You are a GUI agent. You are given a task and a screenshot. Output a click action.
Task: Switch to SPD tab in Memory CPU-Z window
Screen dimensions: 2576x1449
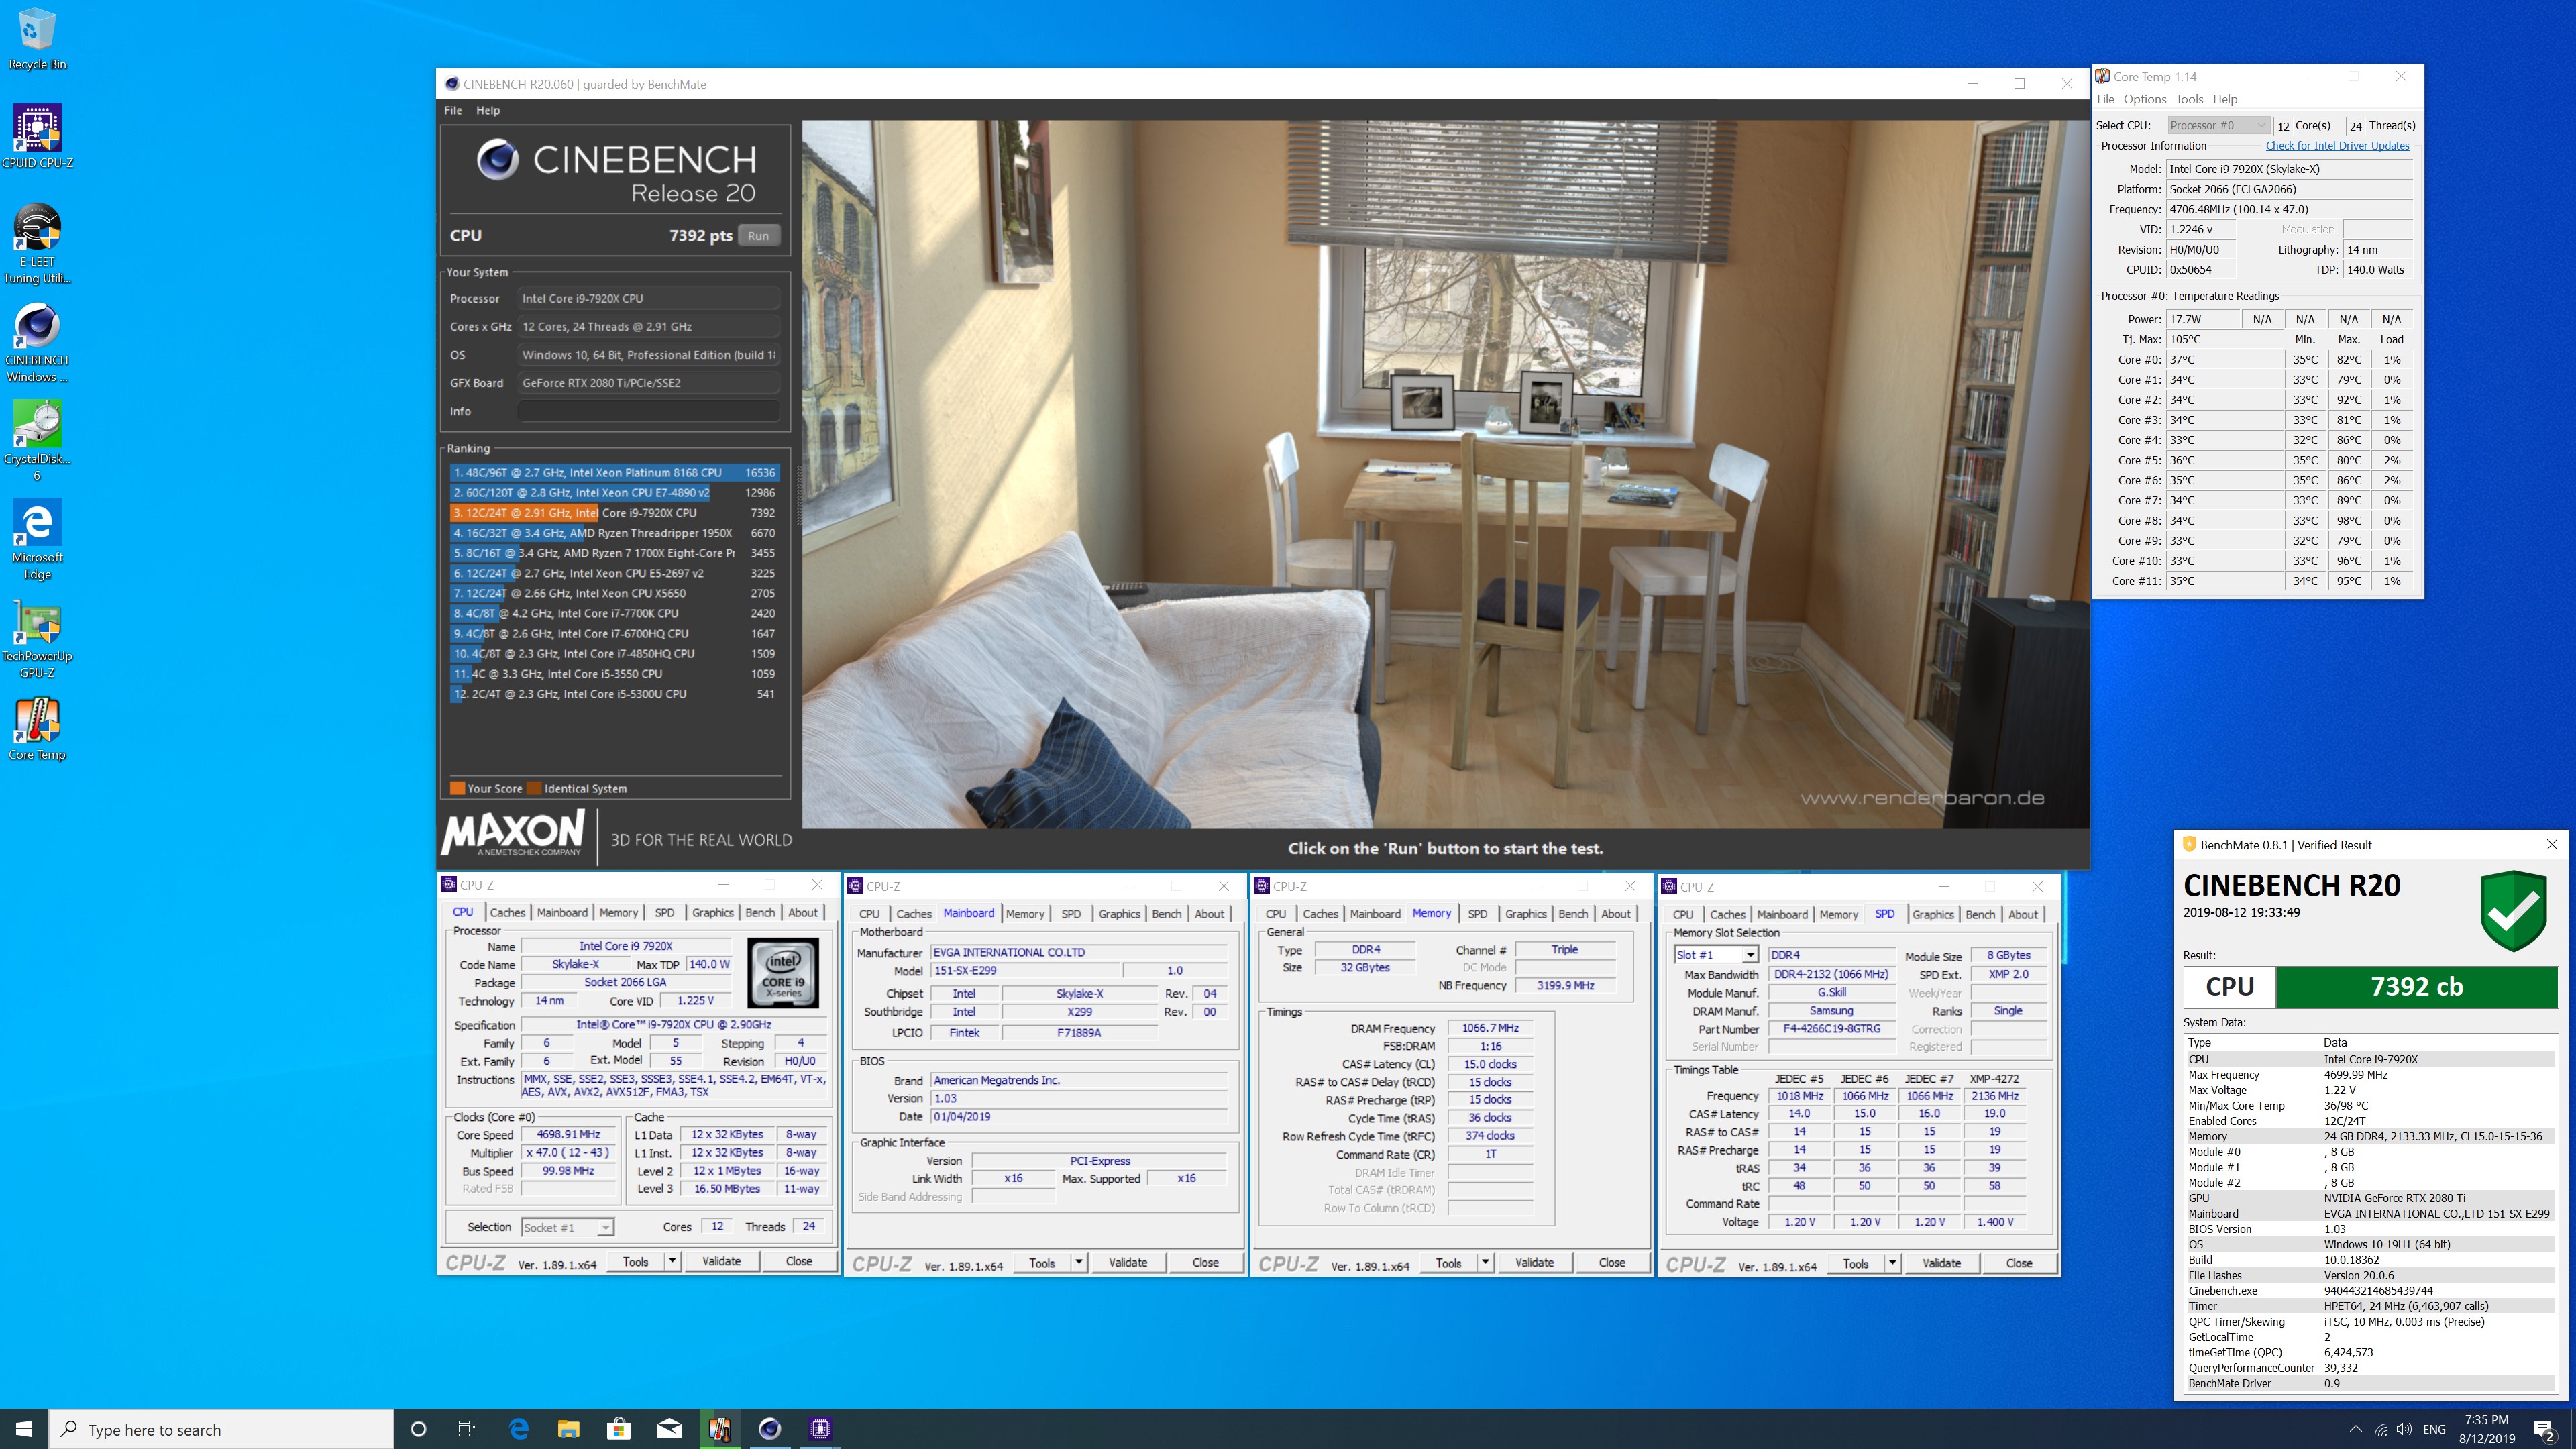[1477, 914]
